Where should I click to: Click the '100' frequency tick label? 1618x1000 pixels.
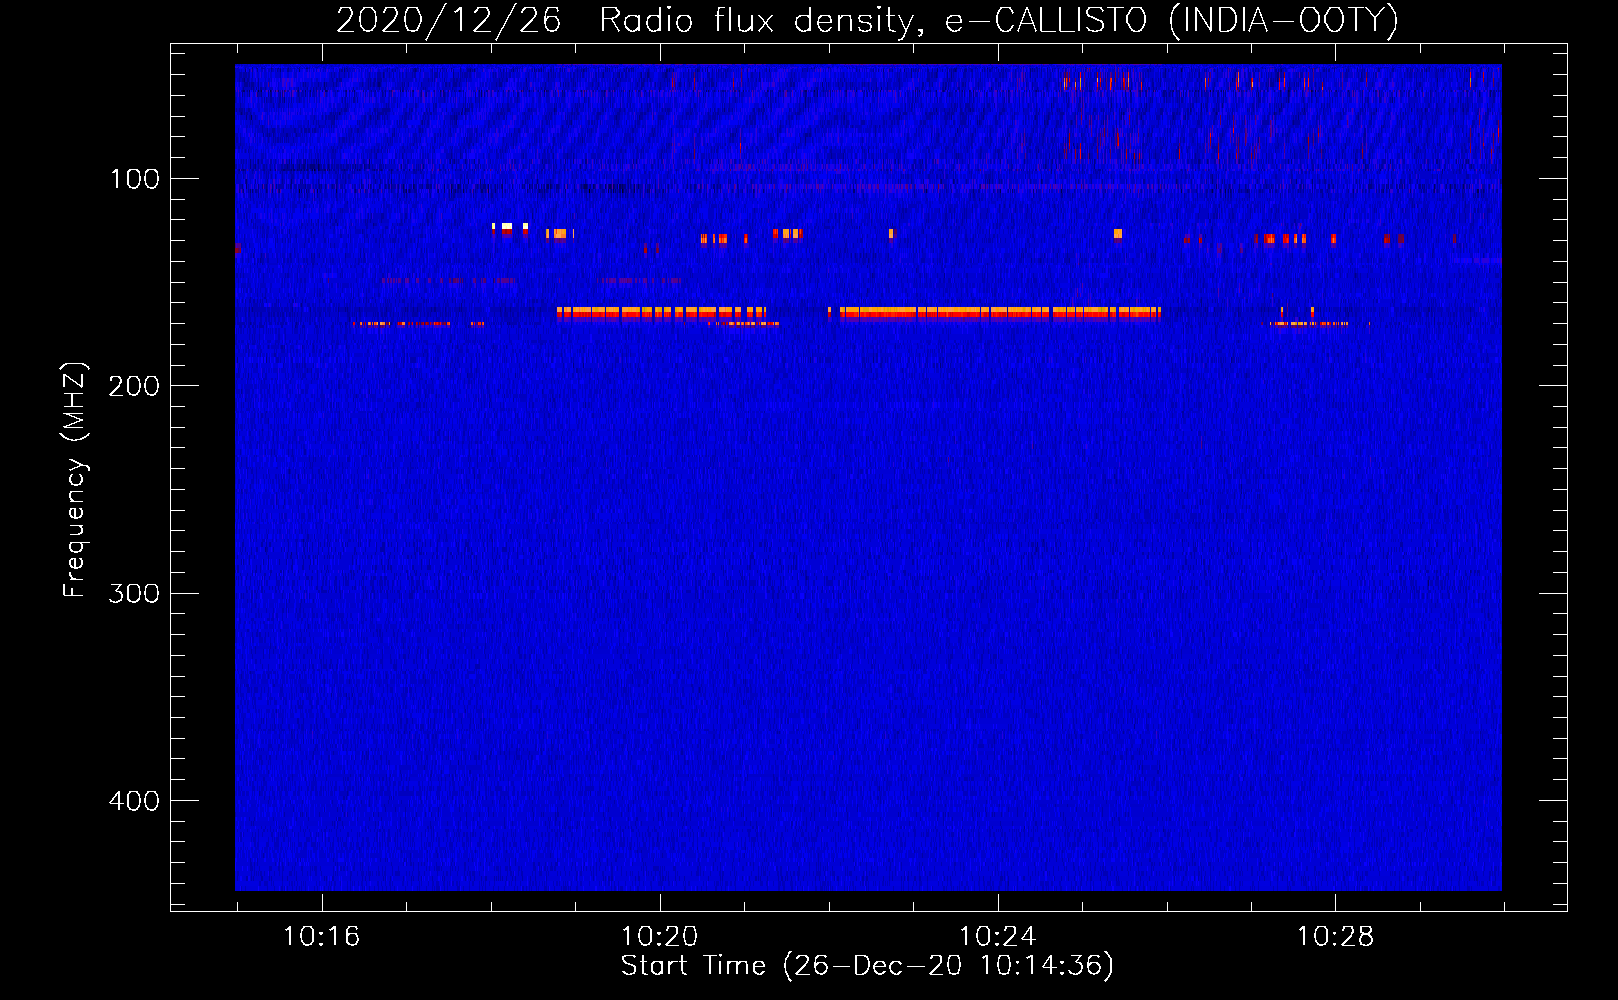(x=135, y=179)
